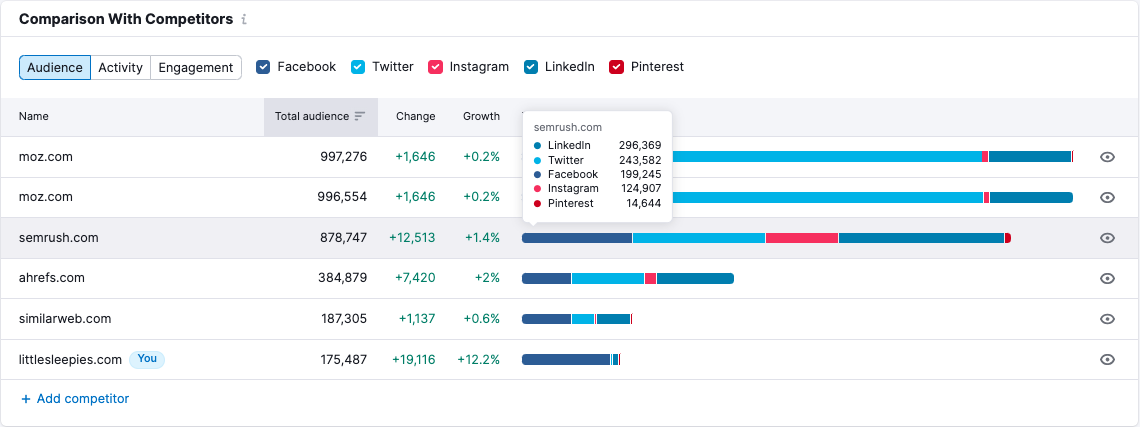The image size is (1140, 427).
Task: Hide semrush.com row using eye icon
Action: click(x=1107, y=238)
